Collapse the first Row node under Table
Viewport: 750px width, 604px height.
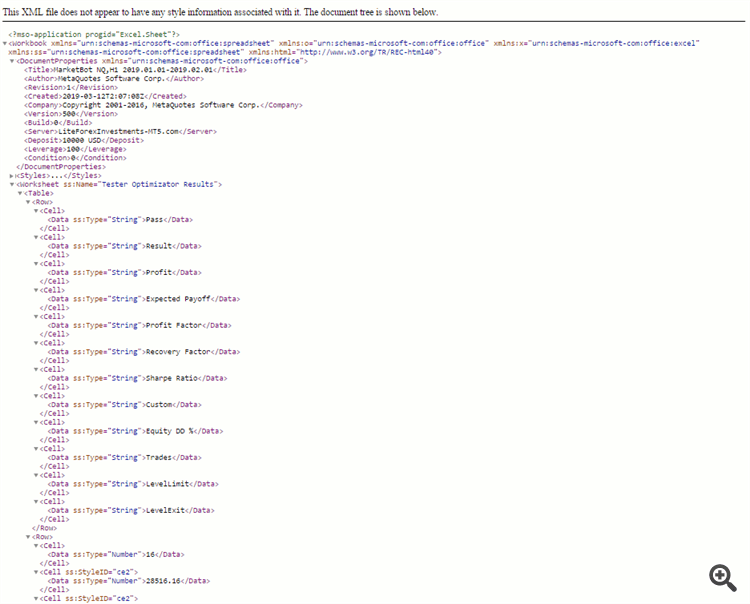[x=28, y=202]
